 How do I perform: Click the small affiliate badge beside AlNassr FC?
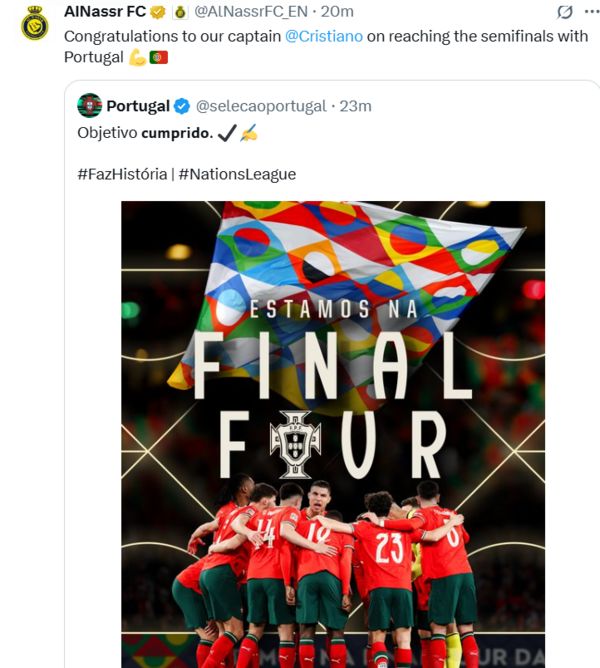(180, 12)
